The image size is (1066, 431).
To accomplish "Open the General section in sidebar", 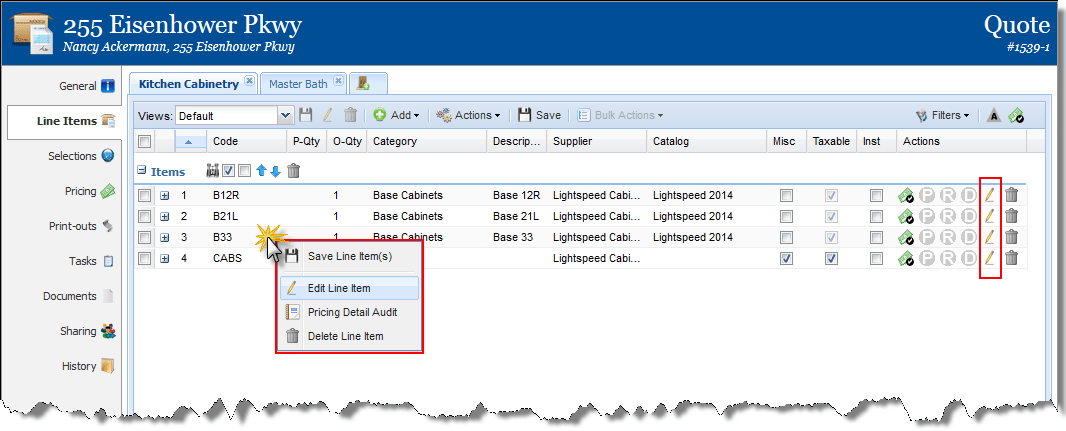I will tap(86, 86).
